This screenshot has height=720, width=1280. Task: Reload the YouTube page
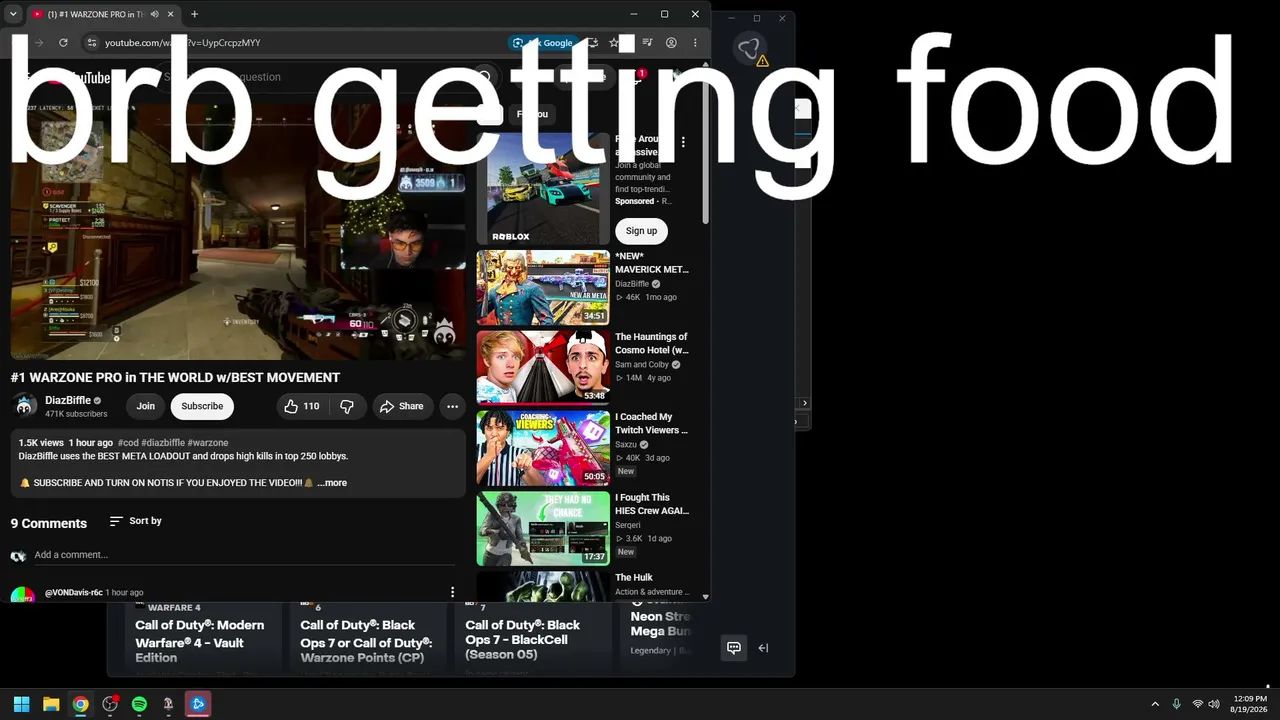63,43
